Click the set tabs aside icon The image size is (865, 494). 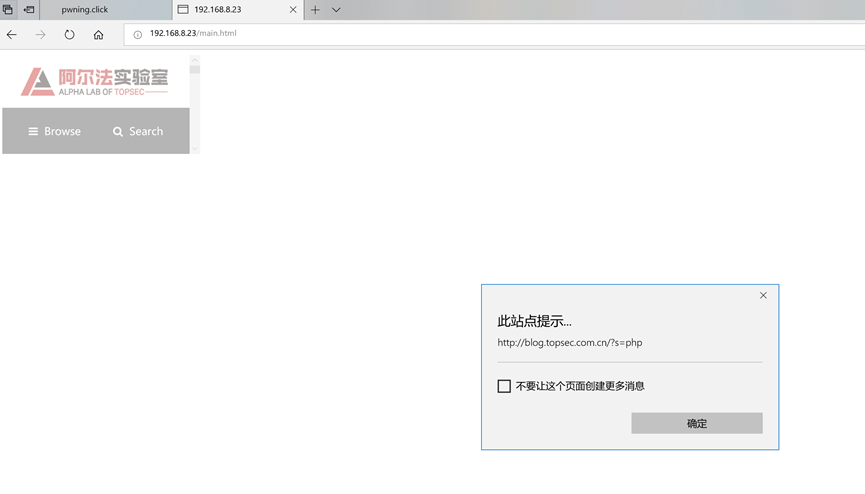(x=29, y=9)
